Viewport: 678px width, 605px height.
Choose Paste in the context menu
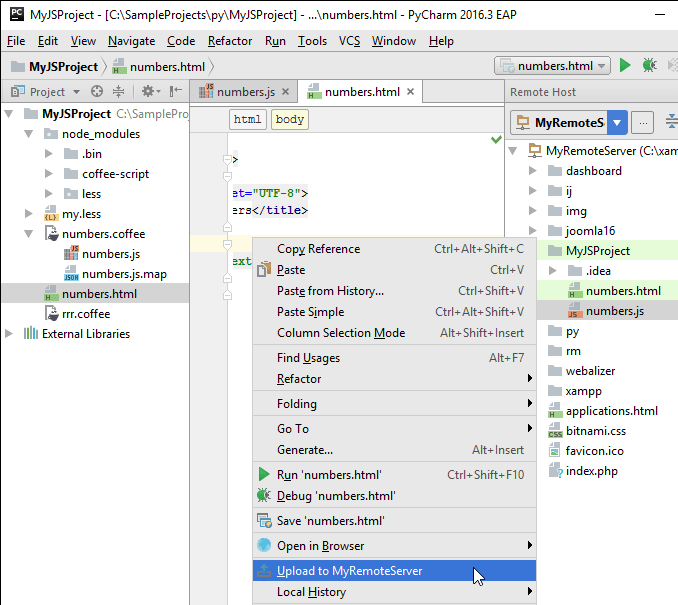click(x=394, y=270)
